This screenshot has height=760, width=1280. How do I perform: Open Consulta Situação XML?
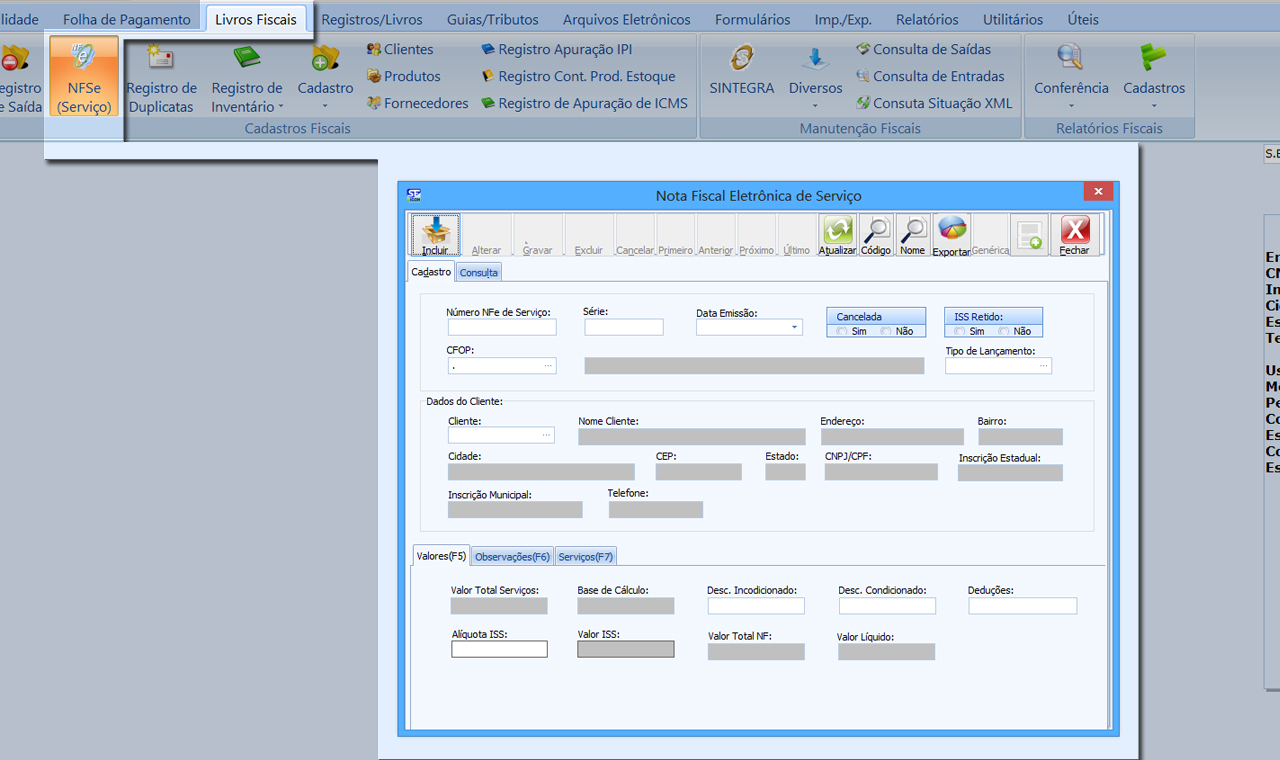click(933, 103)
